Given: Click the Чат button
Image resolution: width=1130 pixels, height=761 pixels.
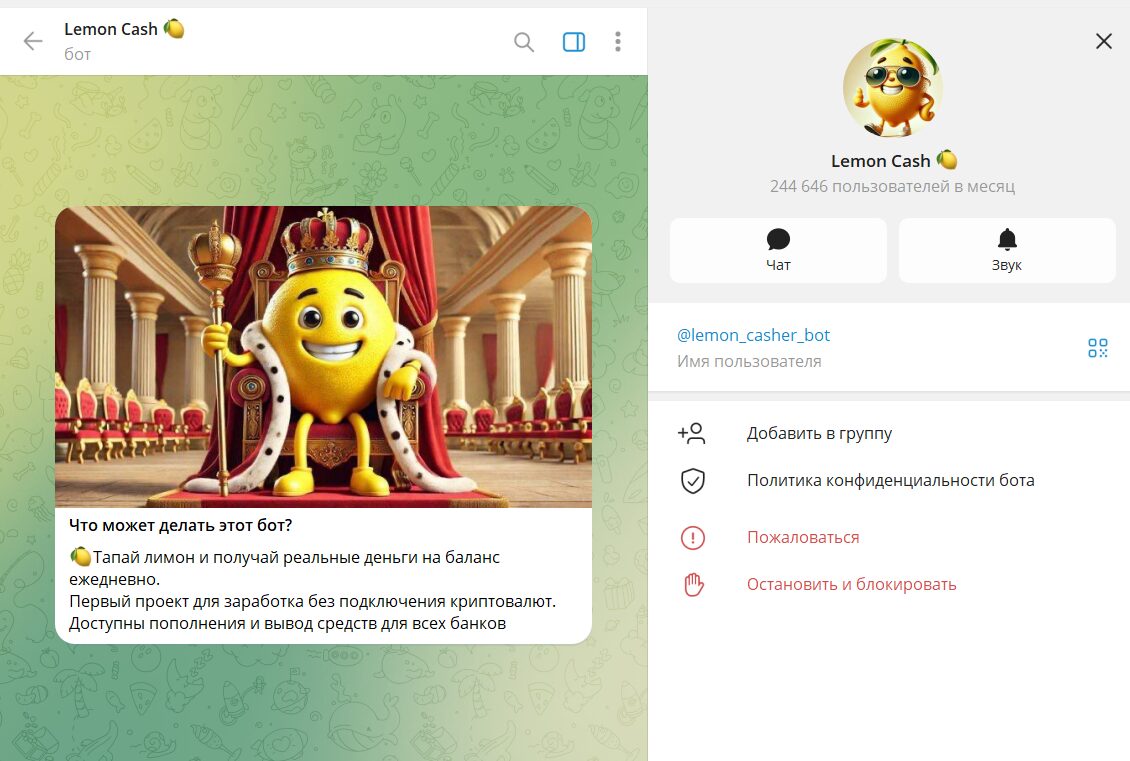Looking at the screenshot, I should coord(778,250).
